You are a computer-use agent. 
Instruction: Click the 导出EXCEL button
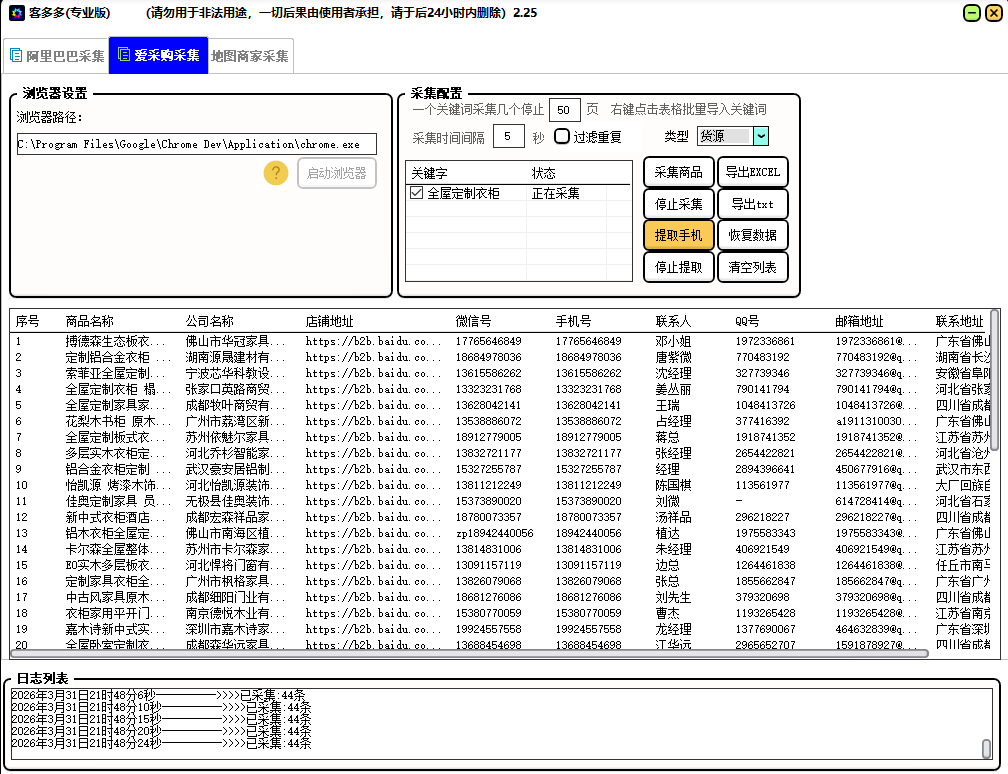click(x=753, y=172)
